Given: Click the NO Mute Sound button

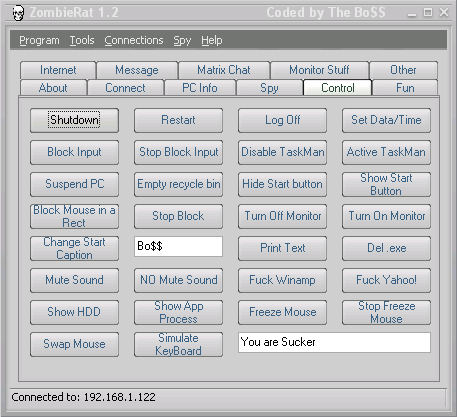Looking at the screenshot, I should 178,280.
